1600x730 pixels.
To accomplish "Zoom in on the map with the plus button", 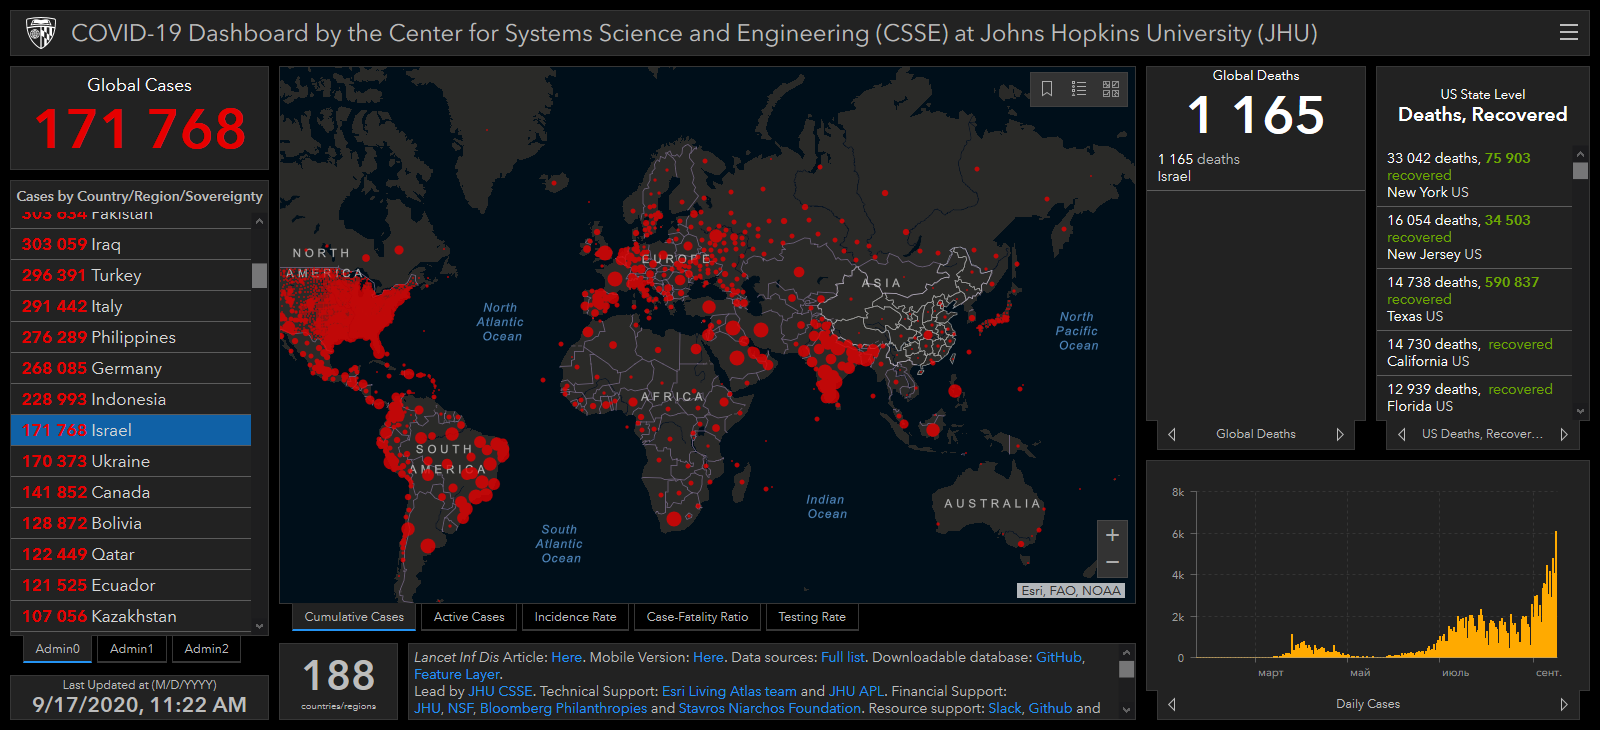I will click(x=1112, y=535).
